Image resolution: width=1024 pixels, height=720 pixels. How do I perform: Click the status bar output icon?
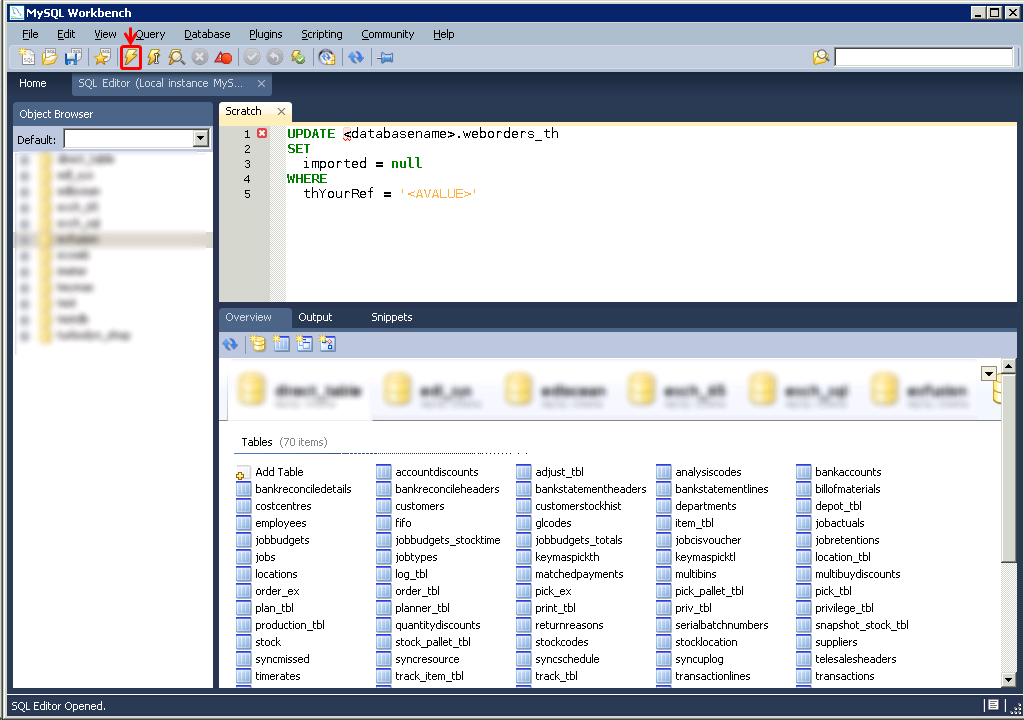(x=993, y=705)
